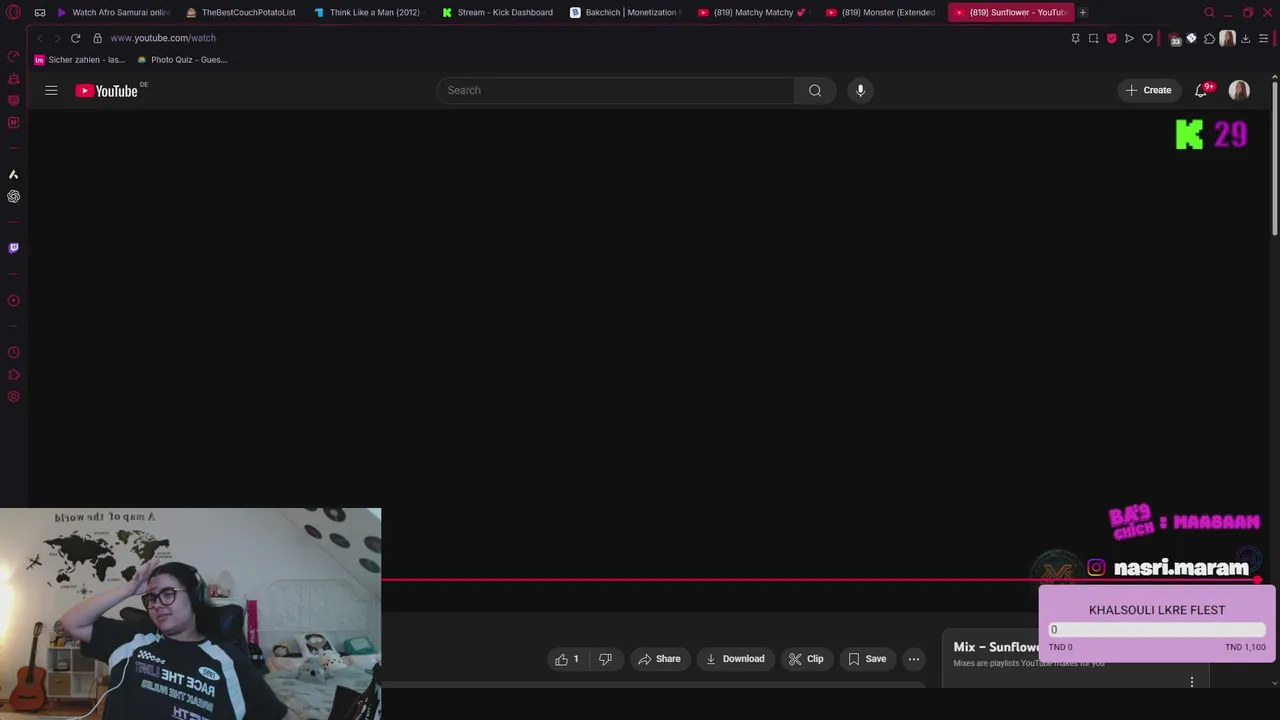Like the video thumbs up button

click(567, 659)
